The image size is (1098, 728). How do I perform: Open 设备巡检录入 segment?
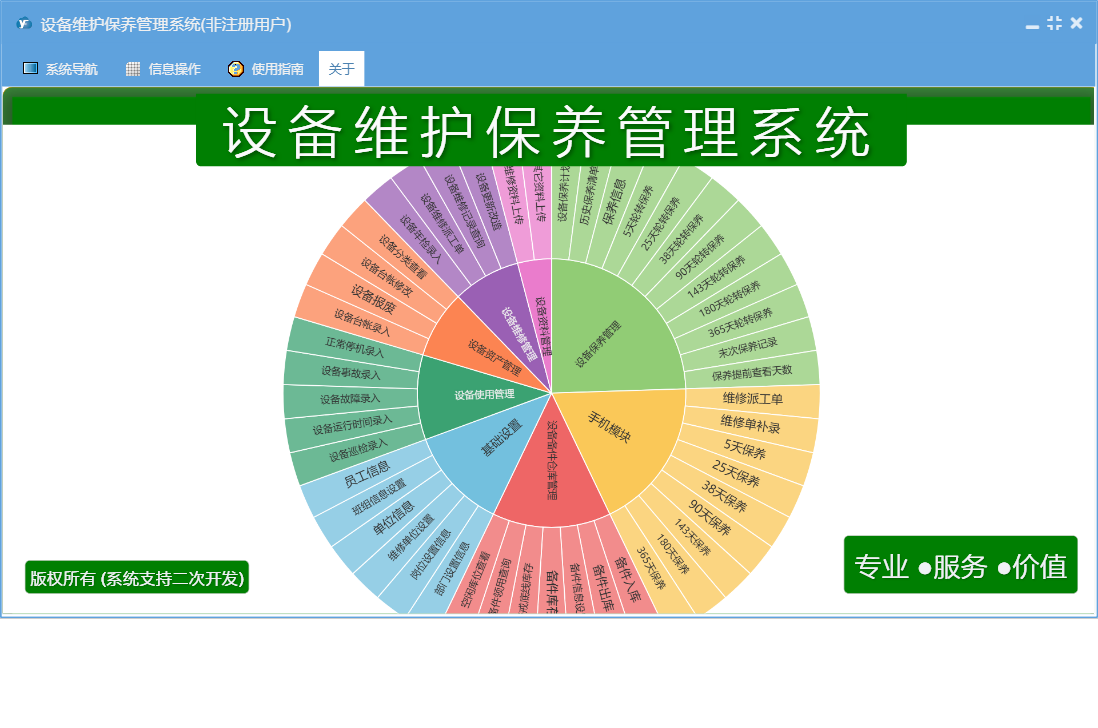point(358,449)
